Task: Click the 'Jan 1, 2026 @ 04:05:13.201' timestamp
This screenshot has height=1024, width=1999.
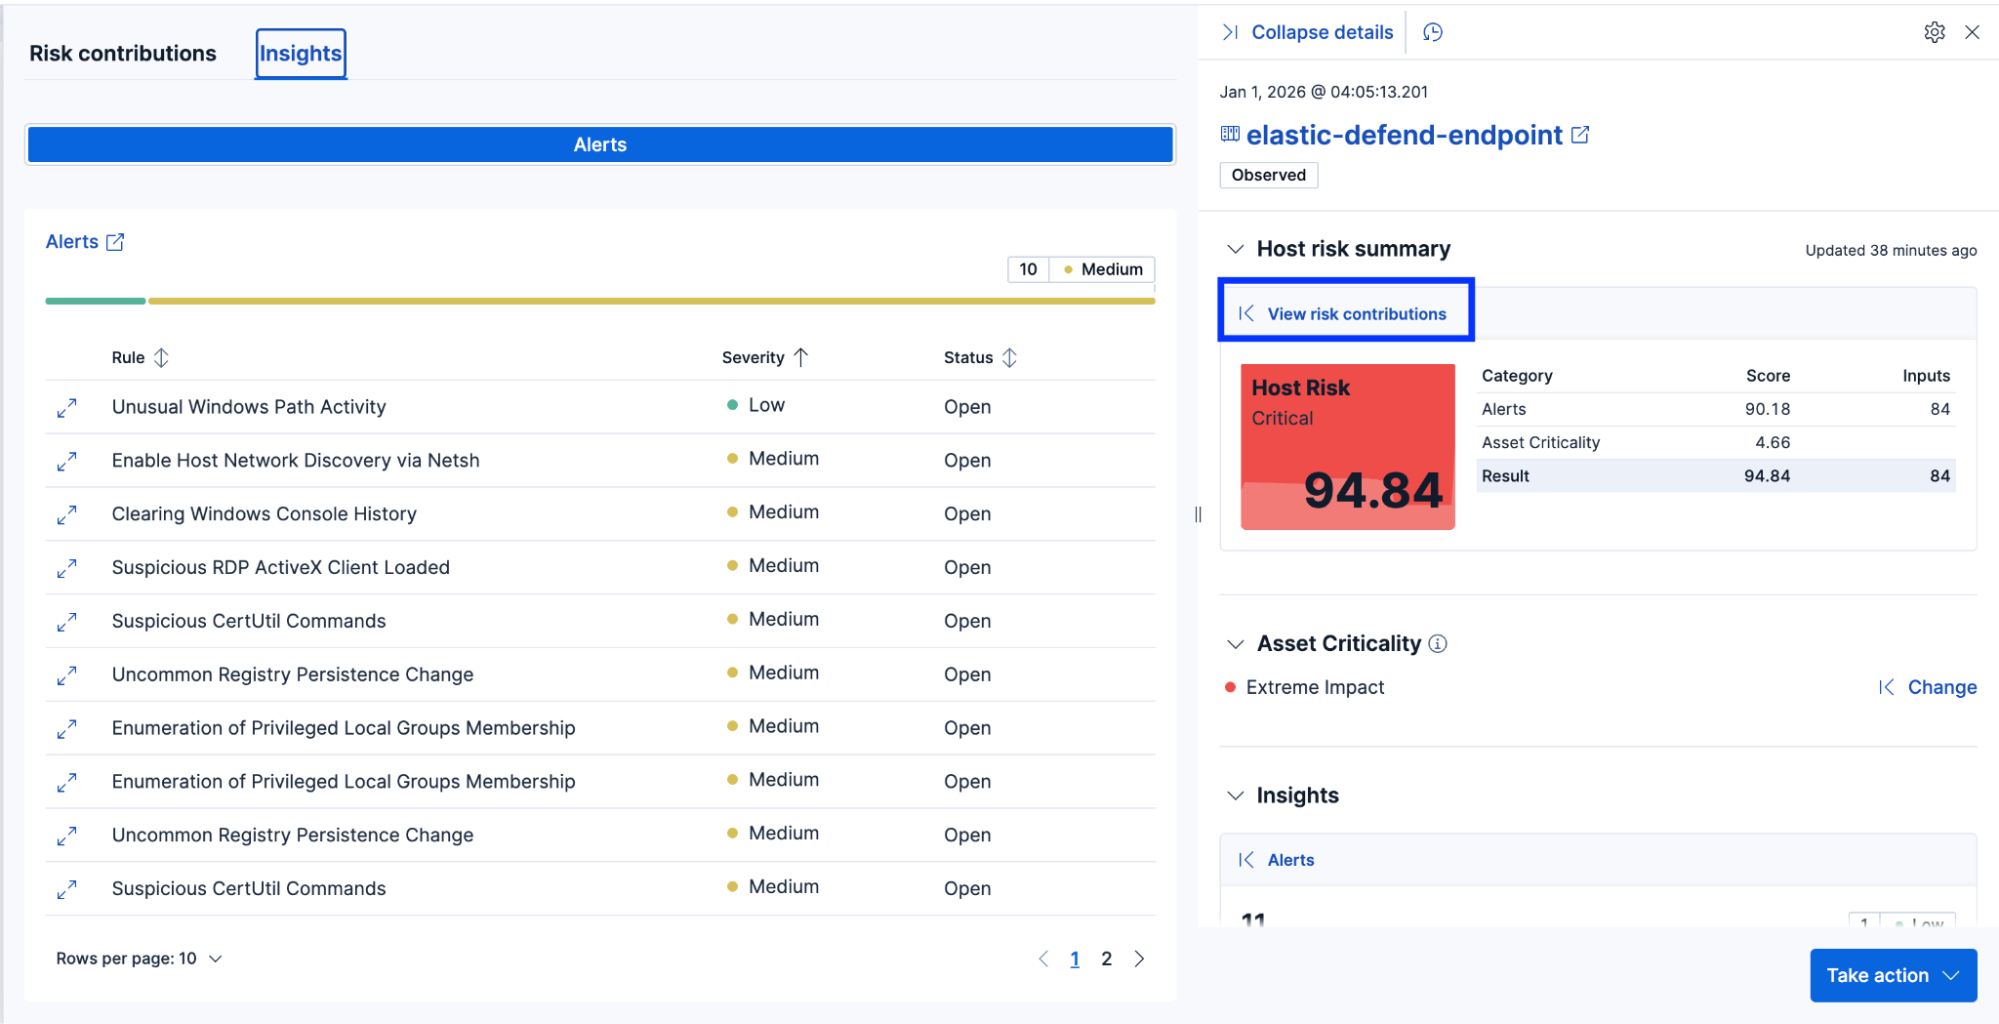Action: pyautogui.click(x=1323, y=92)
